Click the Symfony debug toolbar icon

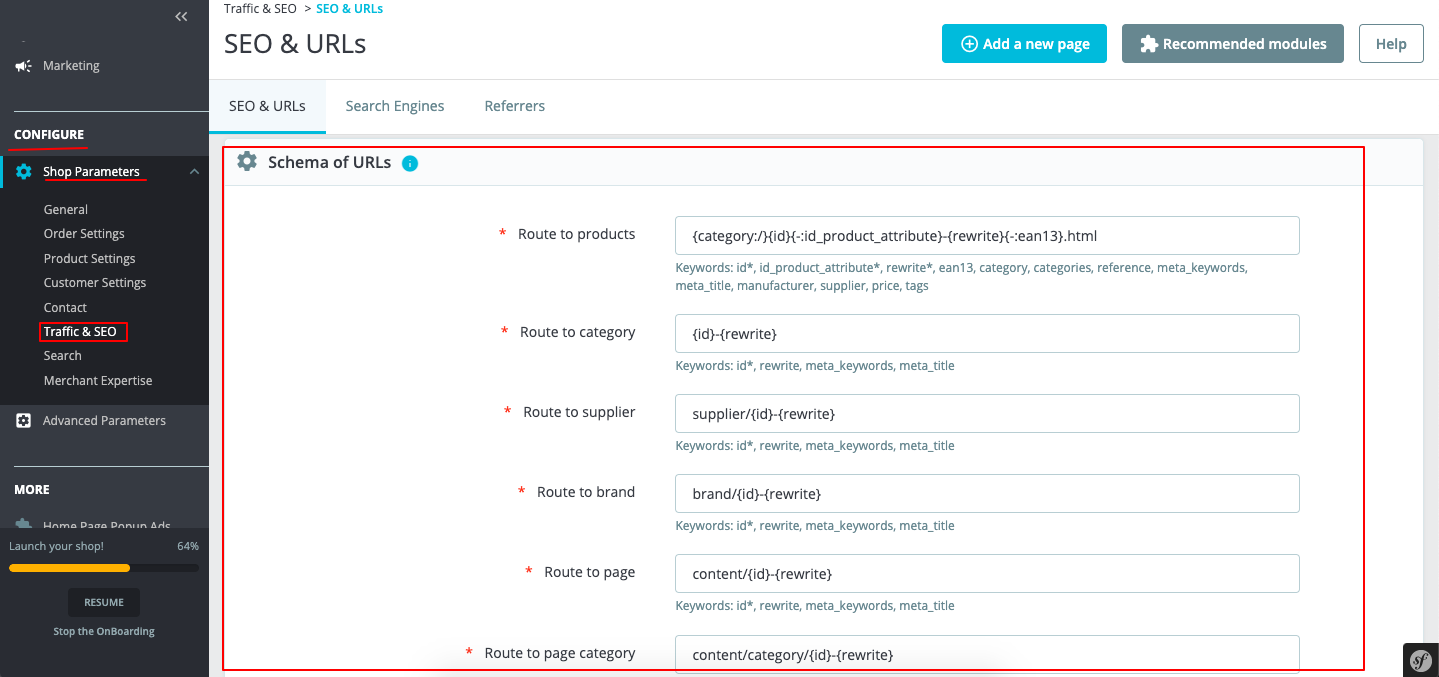[x=1421, y=659]
